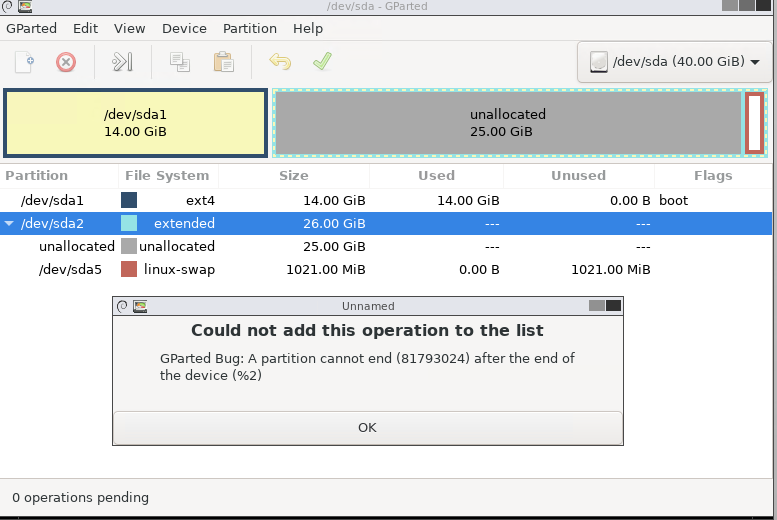Select the unallocated row in partition list
The height and width of the screenshot is (520, 777).
click(386, 246)
